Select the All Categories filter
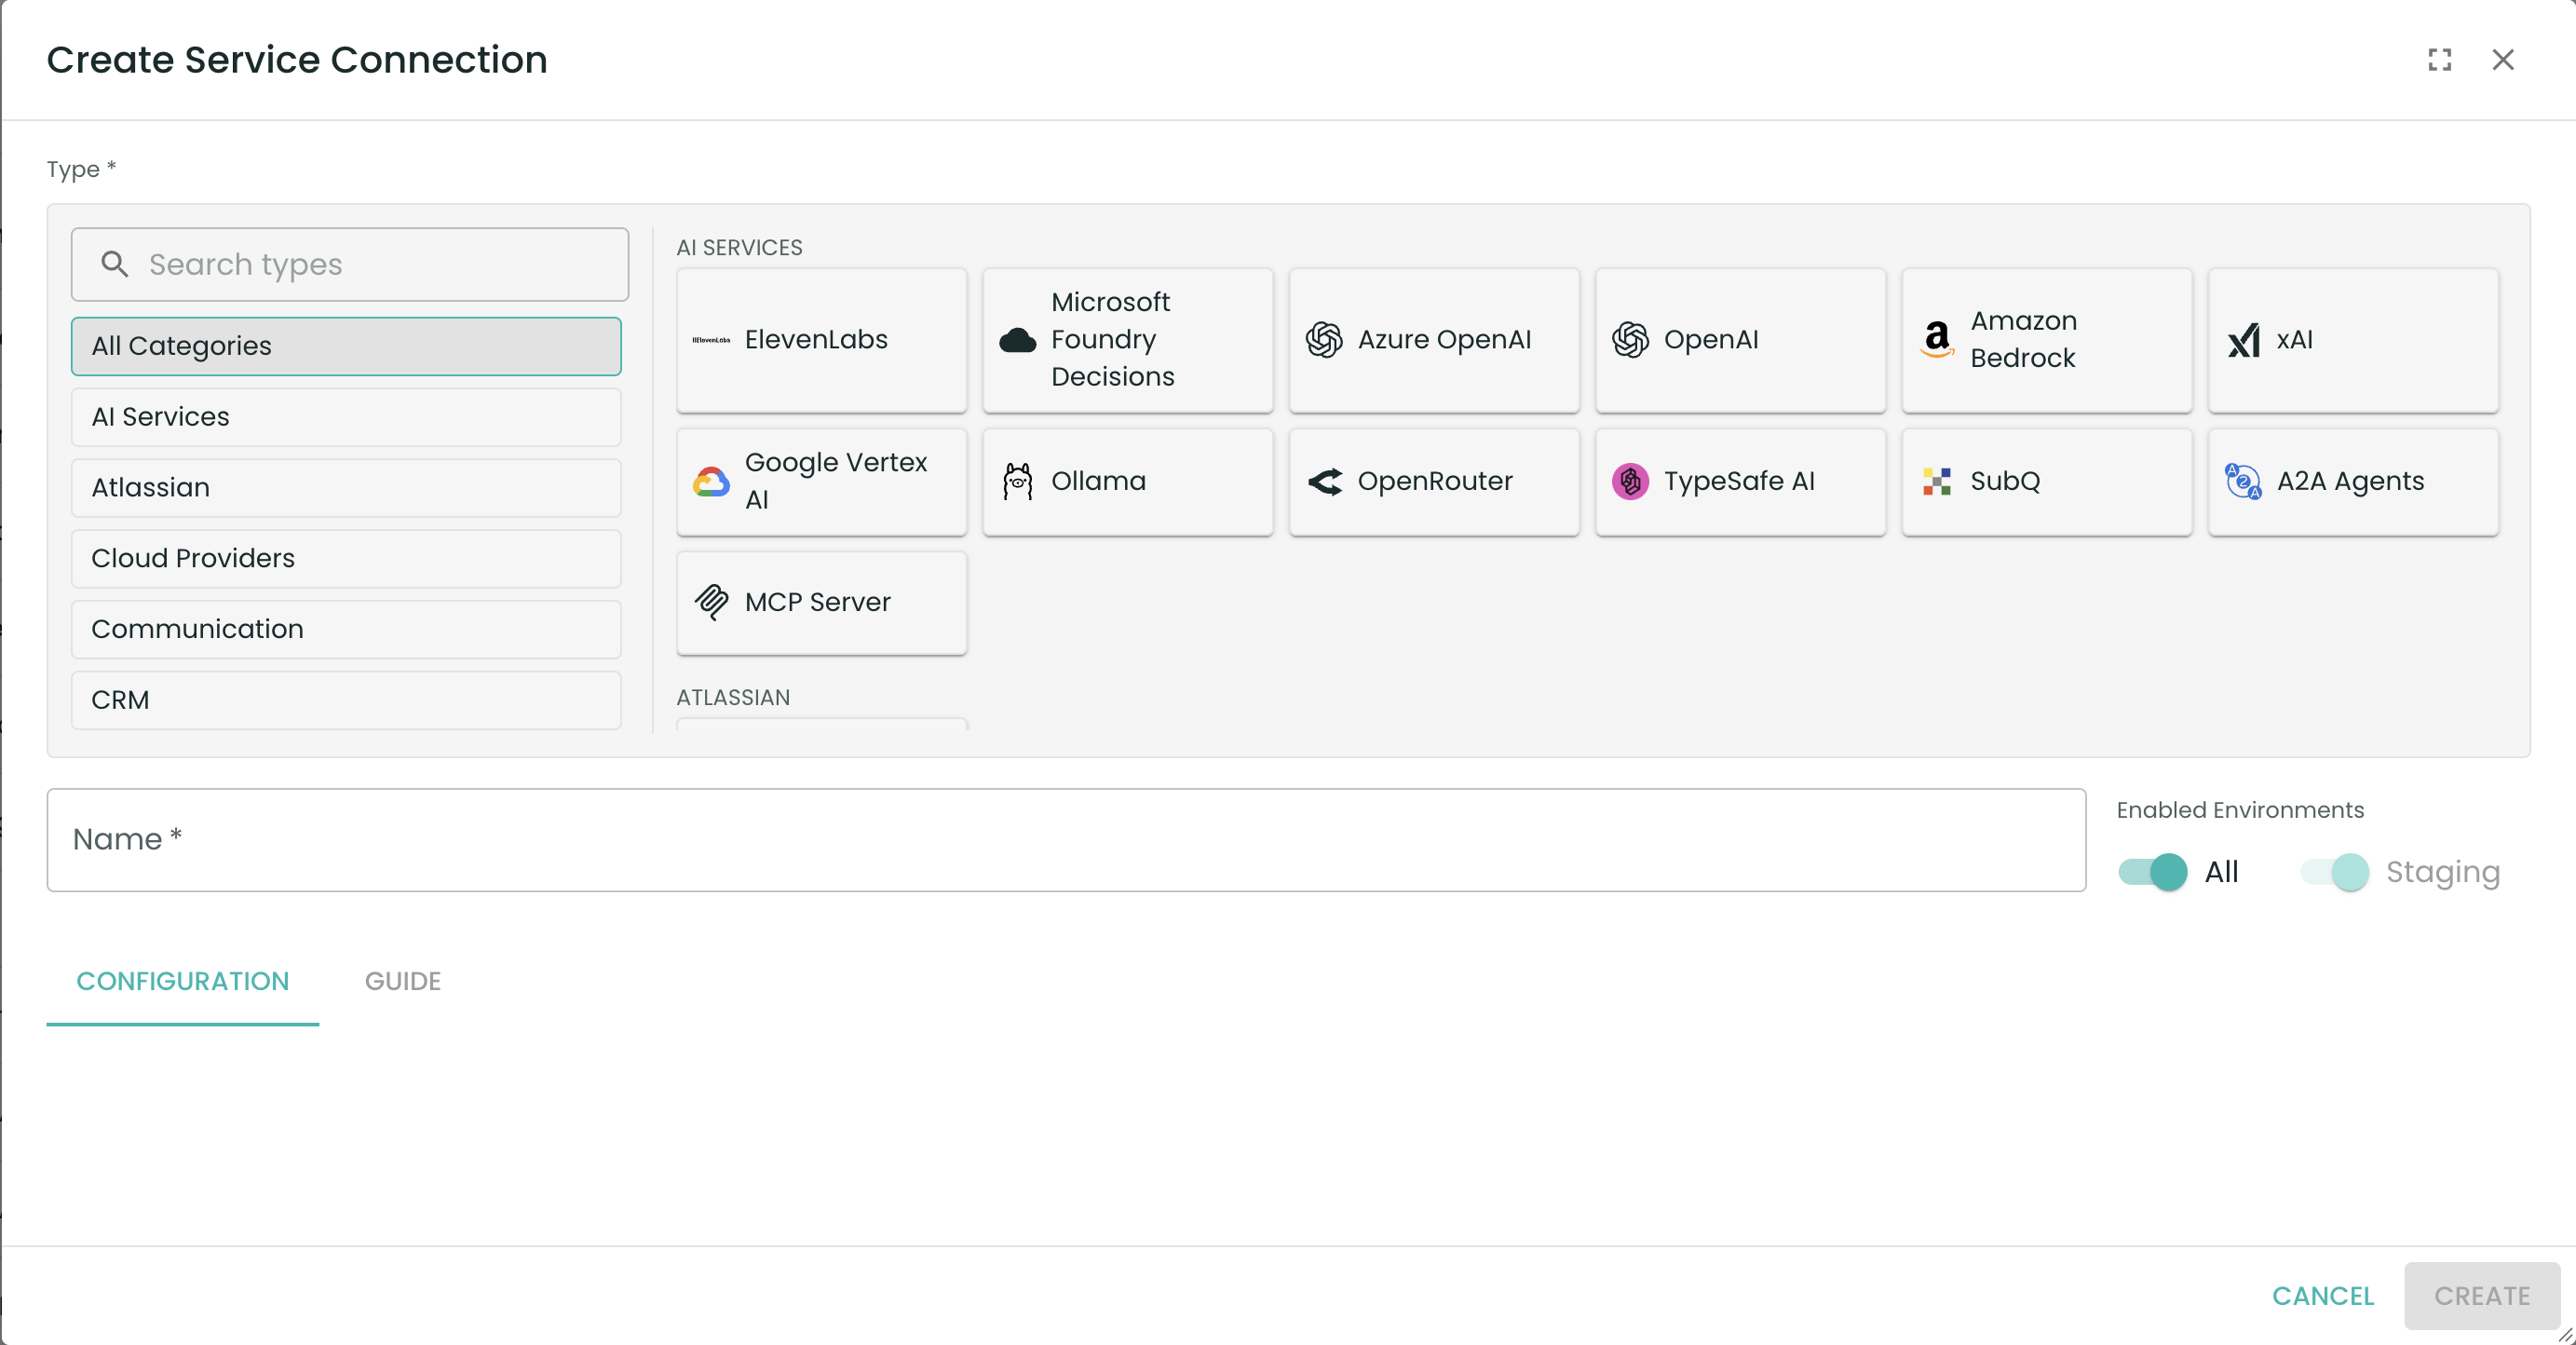Screen dimensions: 2576x1345 pyautogui.click(x=346, y=346)
